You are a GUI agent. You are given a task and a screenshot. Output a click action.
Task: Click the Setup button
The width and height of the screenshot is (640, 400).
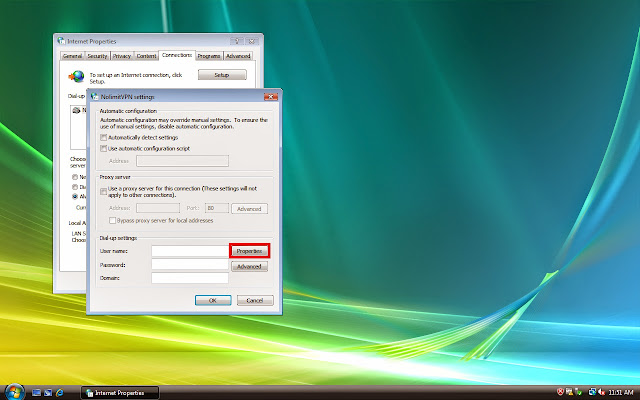(x=222, y=75)
